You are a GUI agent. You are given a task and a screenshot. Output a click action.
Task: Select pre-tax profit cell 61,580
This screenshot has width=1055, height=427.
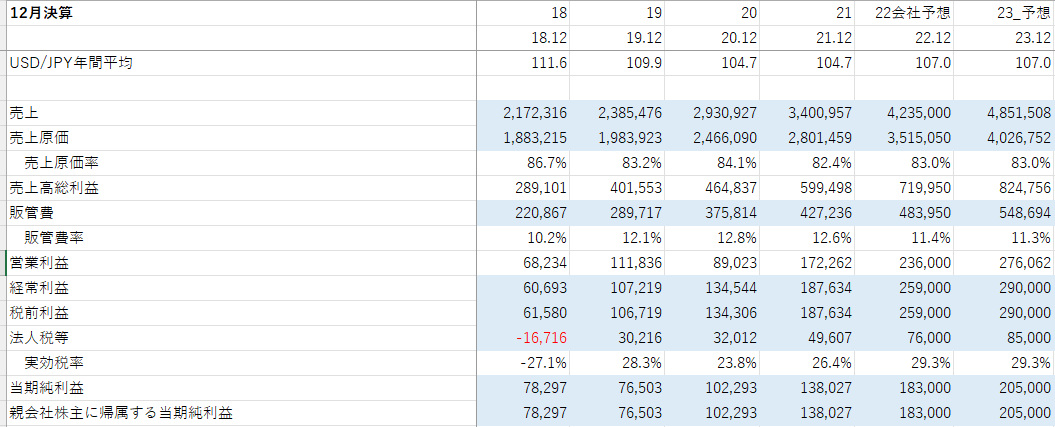pyautogui.click(x=523, y=313)
